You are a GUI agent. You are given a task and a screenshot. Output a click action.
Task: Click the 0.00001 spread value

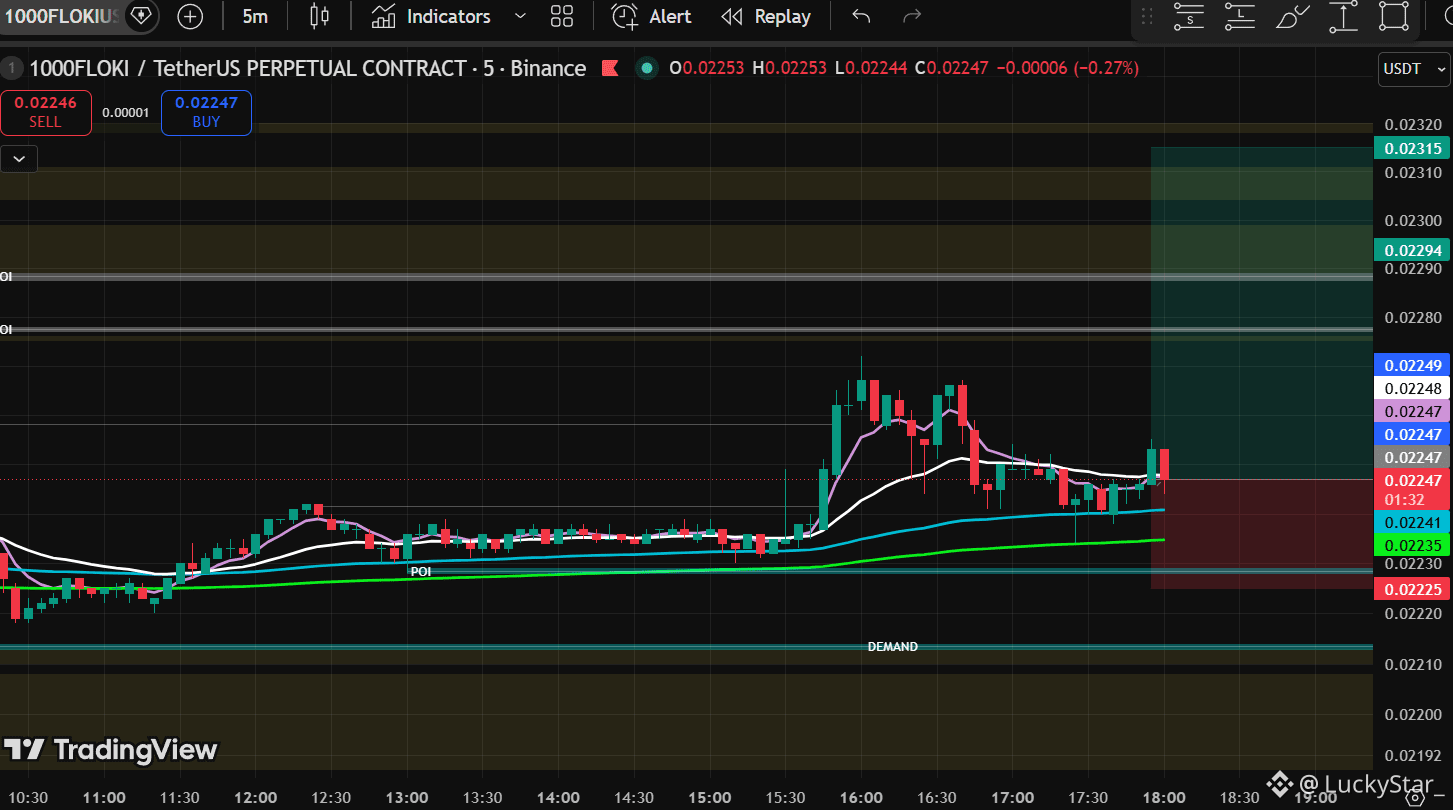126,113
